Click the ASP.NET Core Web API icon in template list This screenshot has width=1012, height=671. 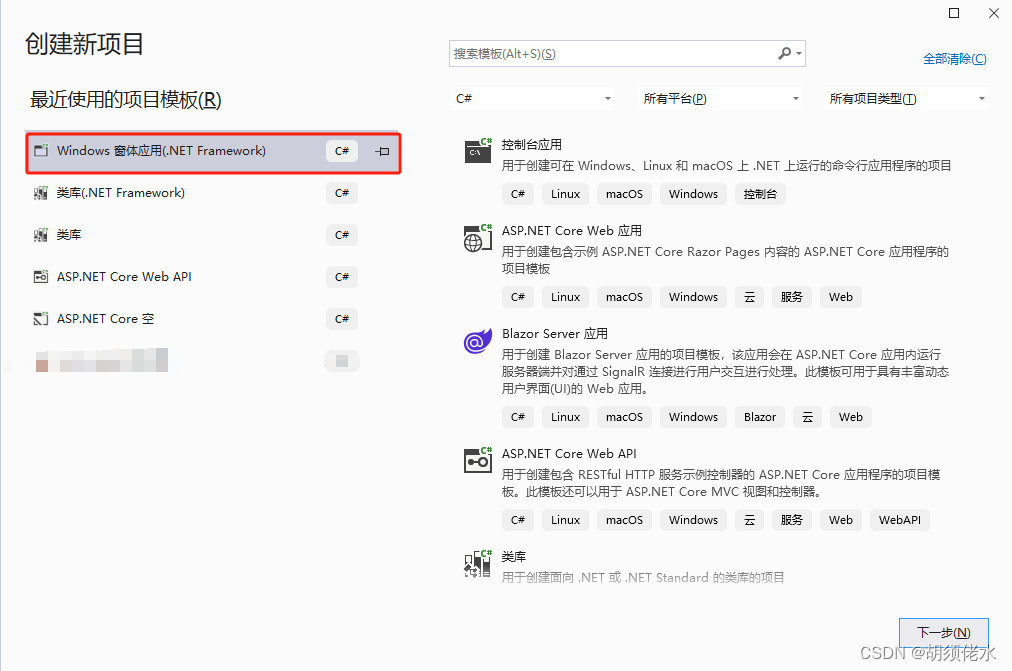click(x=478, y=461)
